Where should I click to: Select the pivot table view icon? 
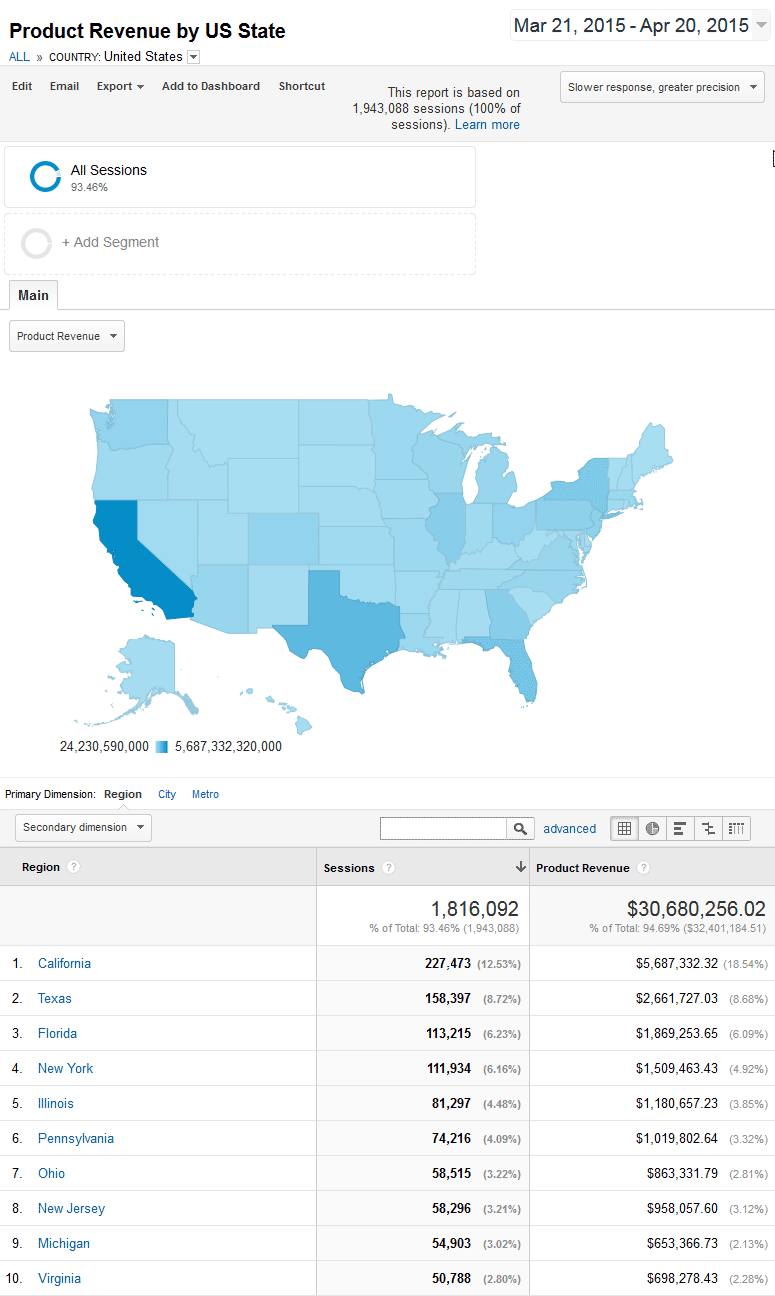pos(736,828)
